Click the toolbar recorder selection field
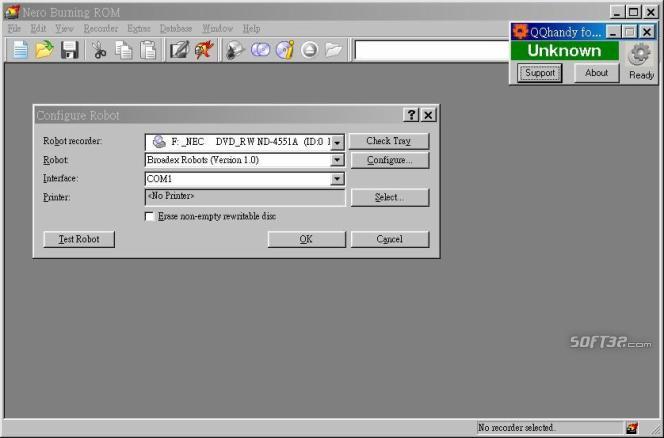 click(x=432, y=50)
